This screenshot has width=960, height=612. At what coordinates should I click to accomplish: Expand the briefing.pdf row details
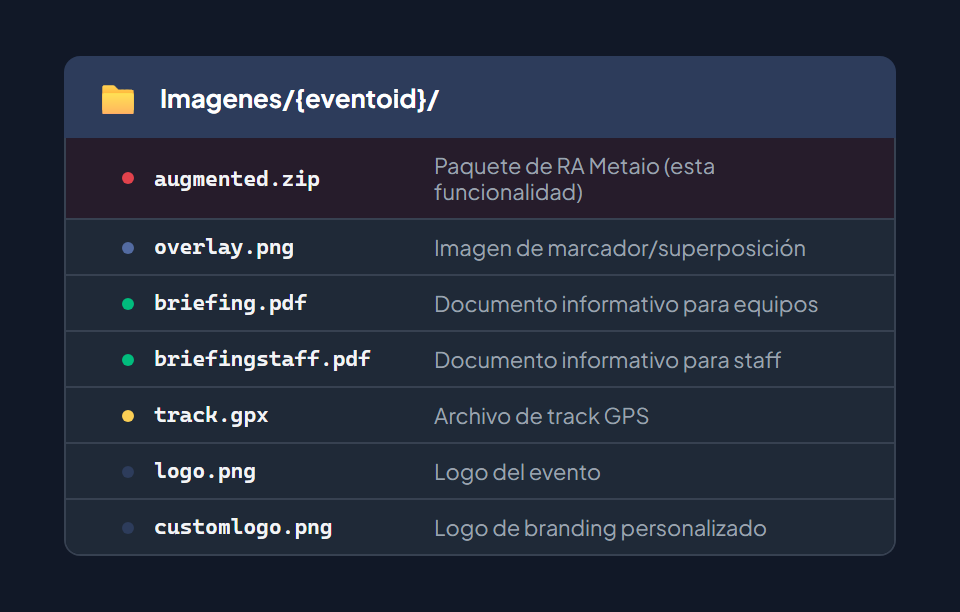[480, 303]
